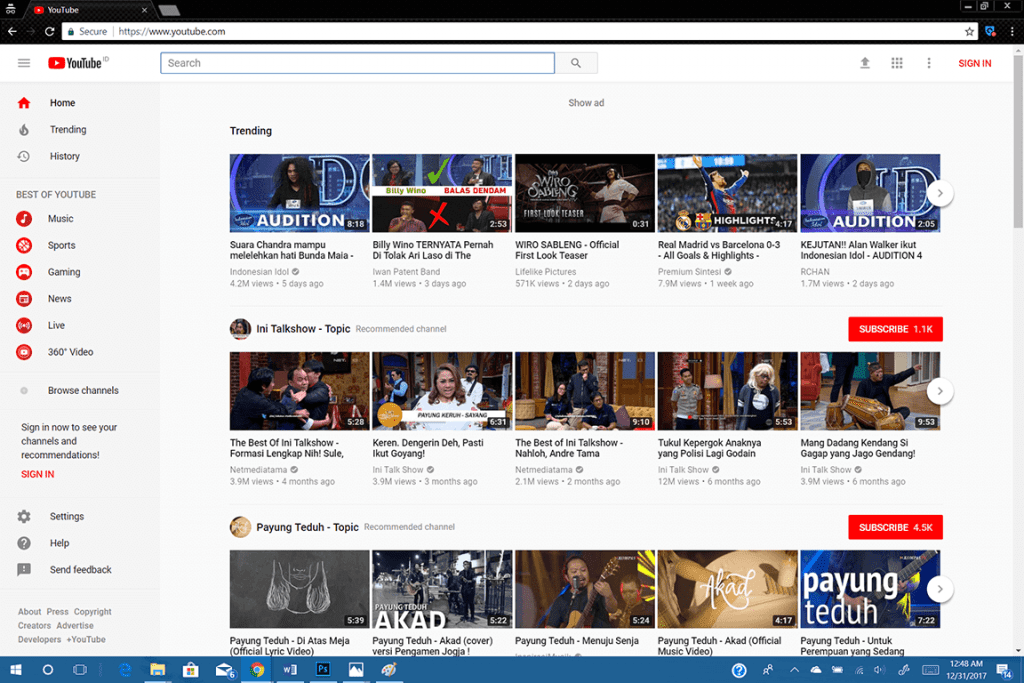Open 360° Video section
This screenshot has height=683, width=1024.
coord(70,352)
